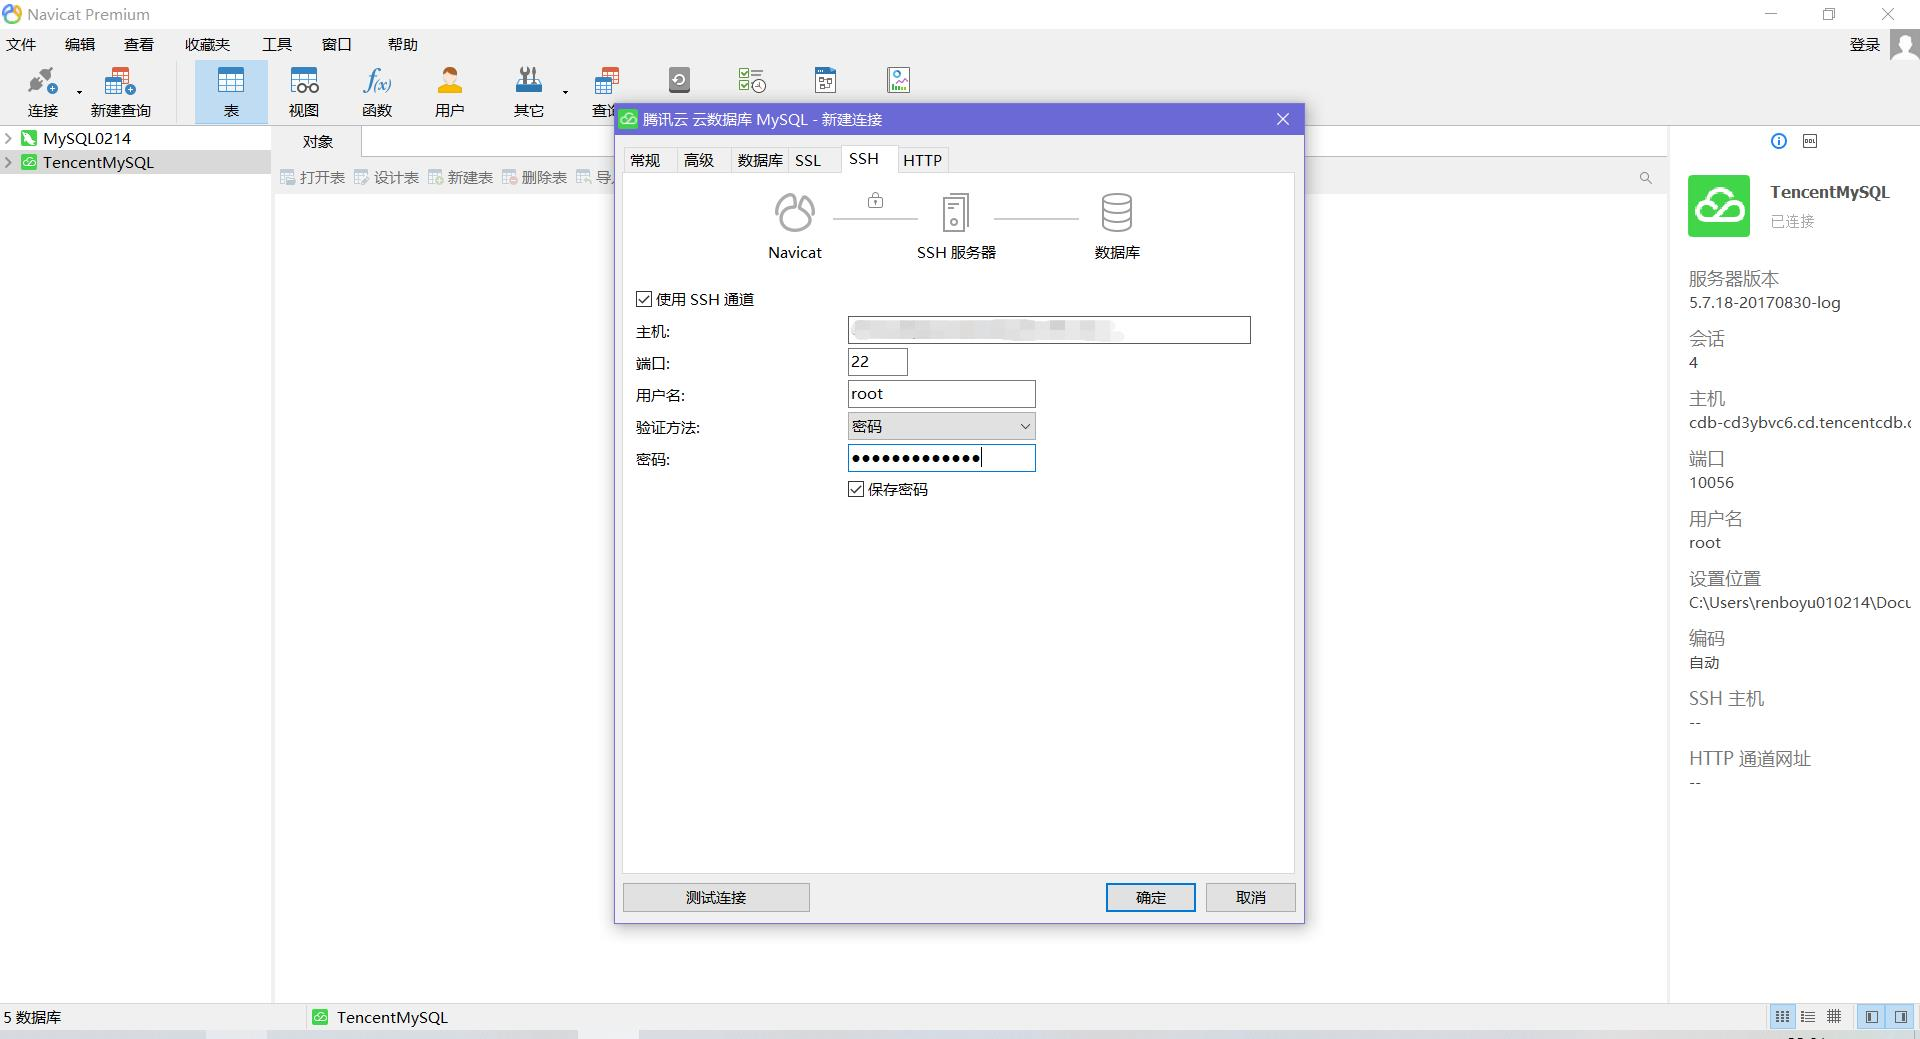
Task: Open the 查看 menu
Action: pyautogui.click(x=139, y=44)
